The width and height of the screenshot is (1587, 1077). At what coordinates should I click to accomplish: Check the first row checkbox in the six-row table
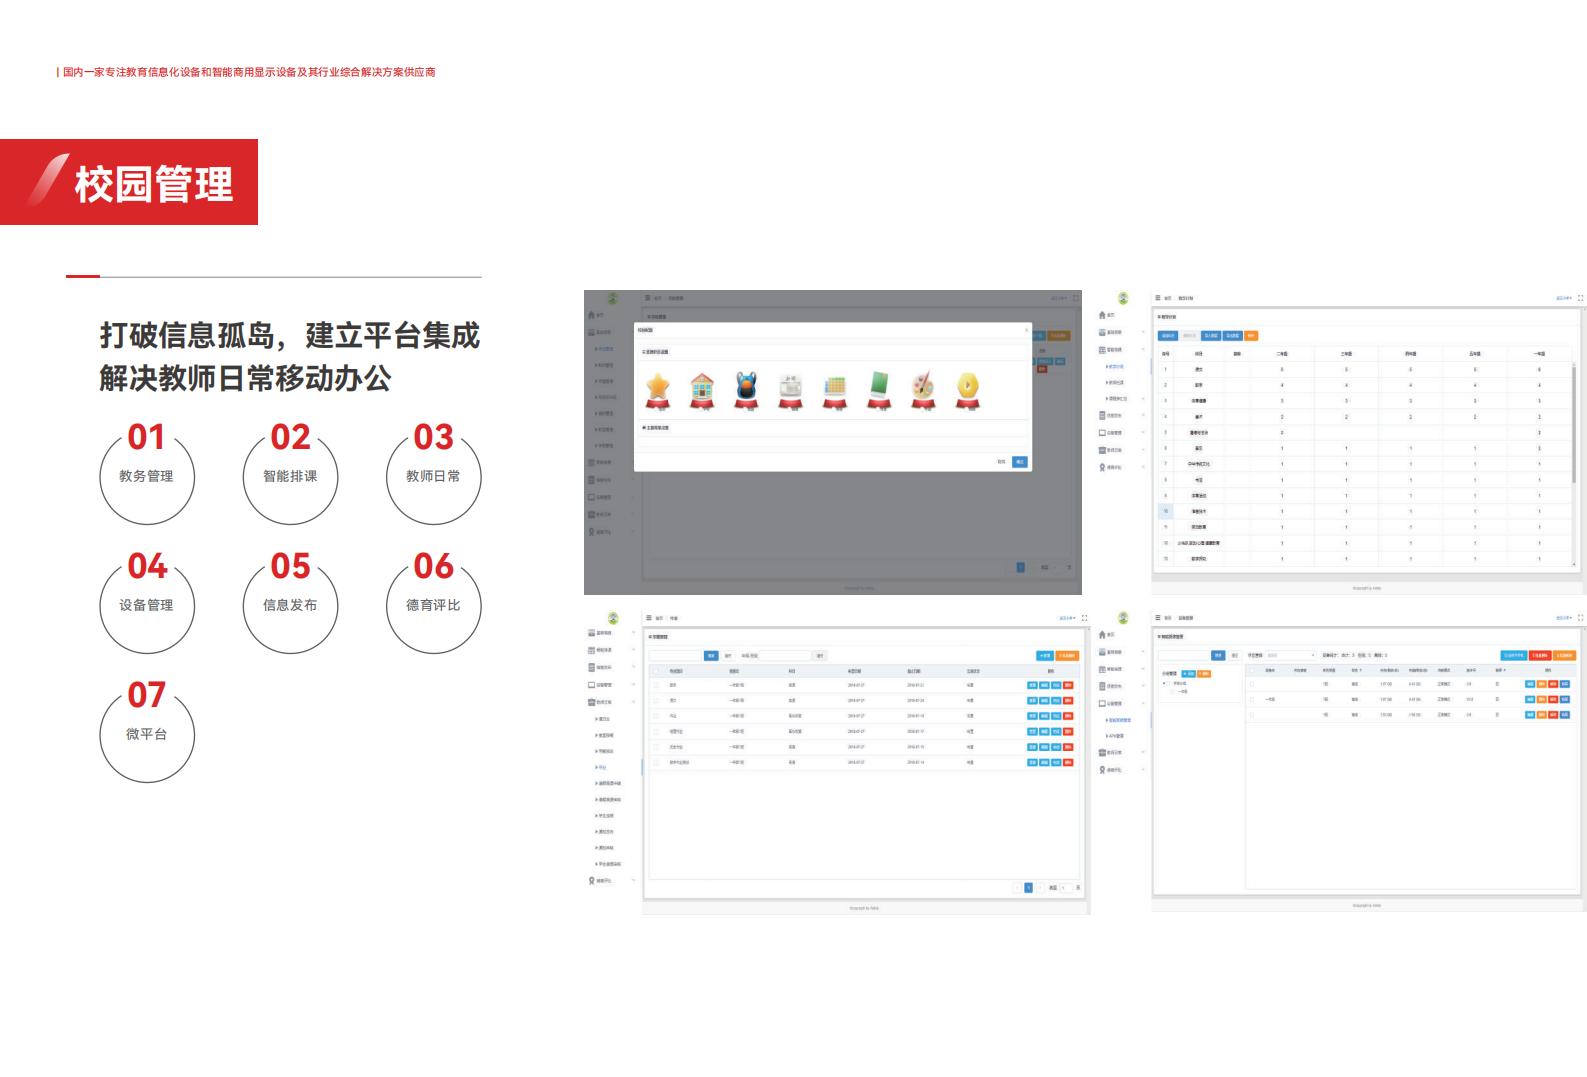click(x=656, y=685)
